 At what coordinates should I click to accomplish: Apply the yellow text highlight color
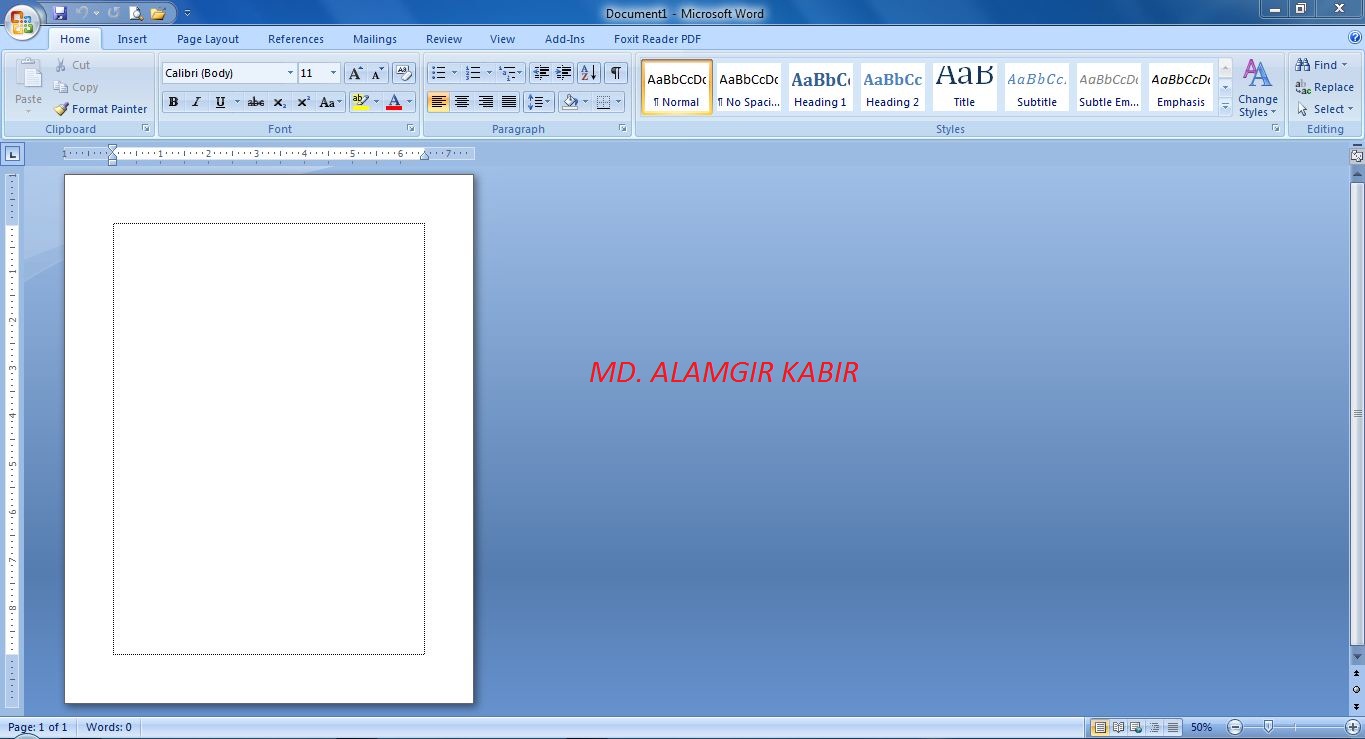360,102
